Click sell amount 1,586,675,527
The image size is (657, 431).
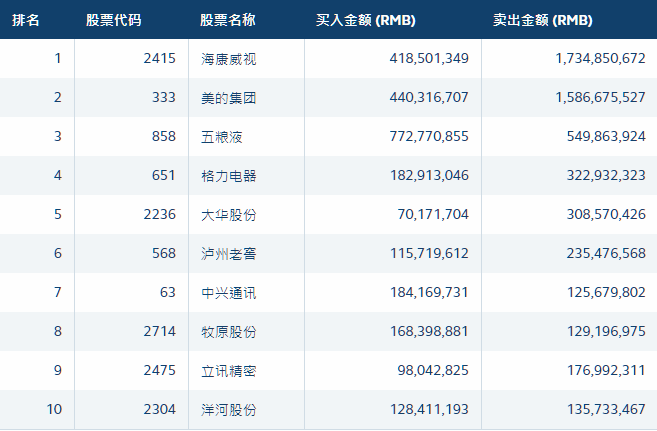click(600, 97)
